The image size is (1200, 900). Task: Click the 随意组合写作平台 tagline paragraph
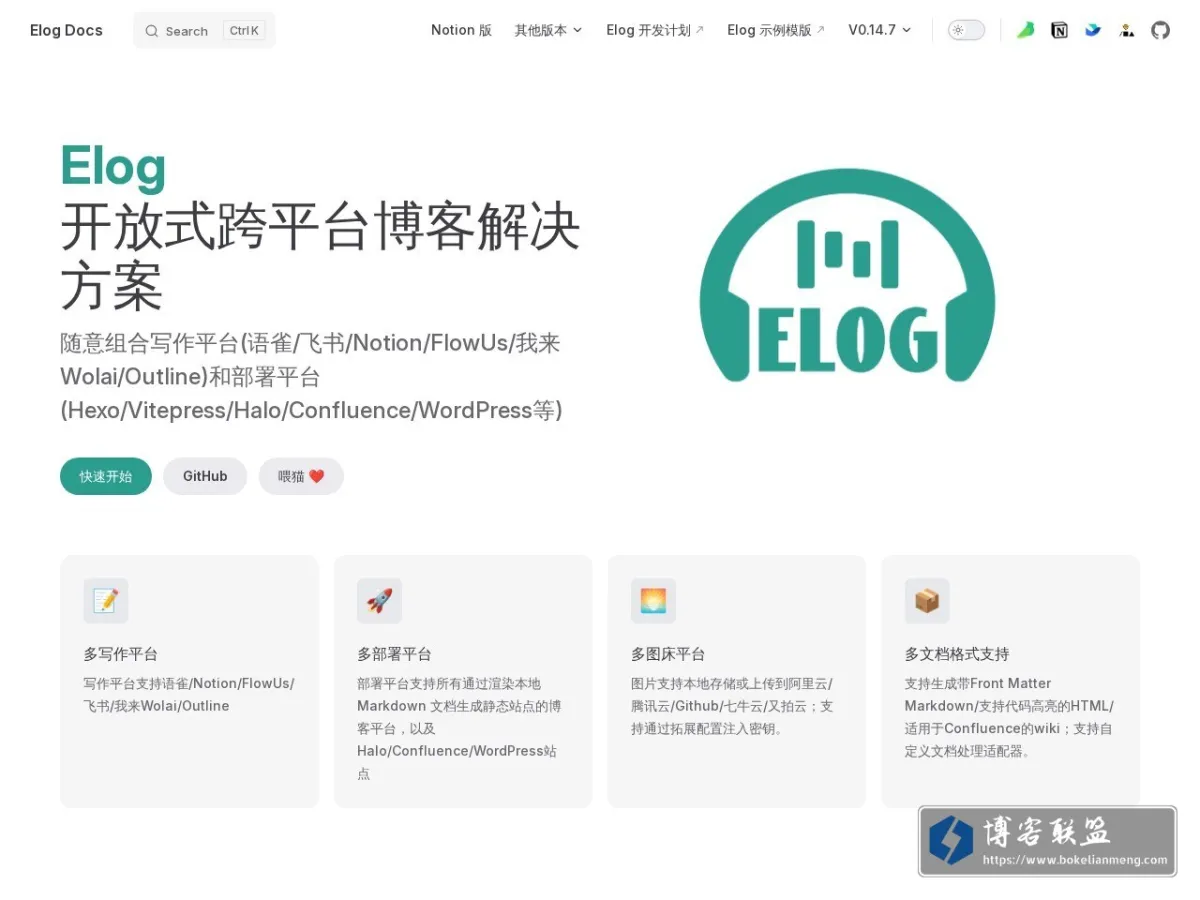pos(311,377)
